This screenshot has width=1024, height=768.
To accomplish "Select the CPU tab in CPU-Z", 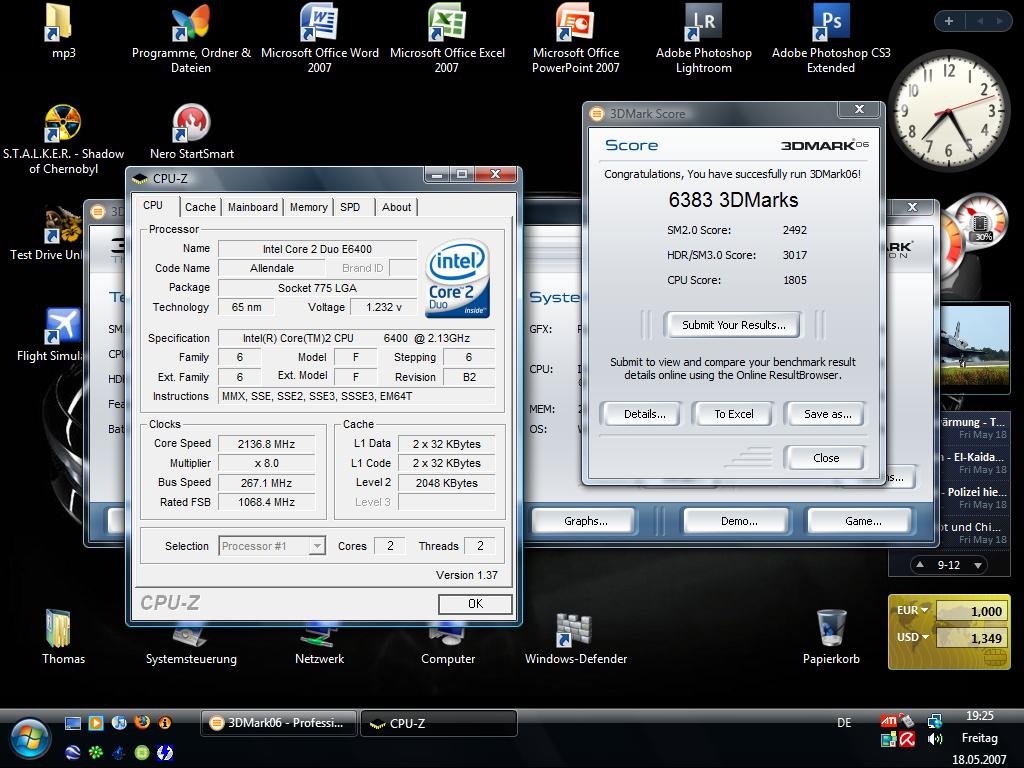I will coord(153,206).
